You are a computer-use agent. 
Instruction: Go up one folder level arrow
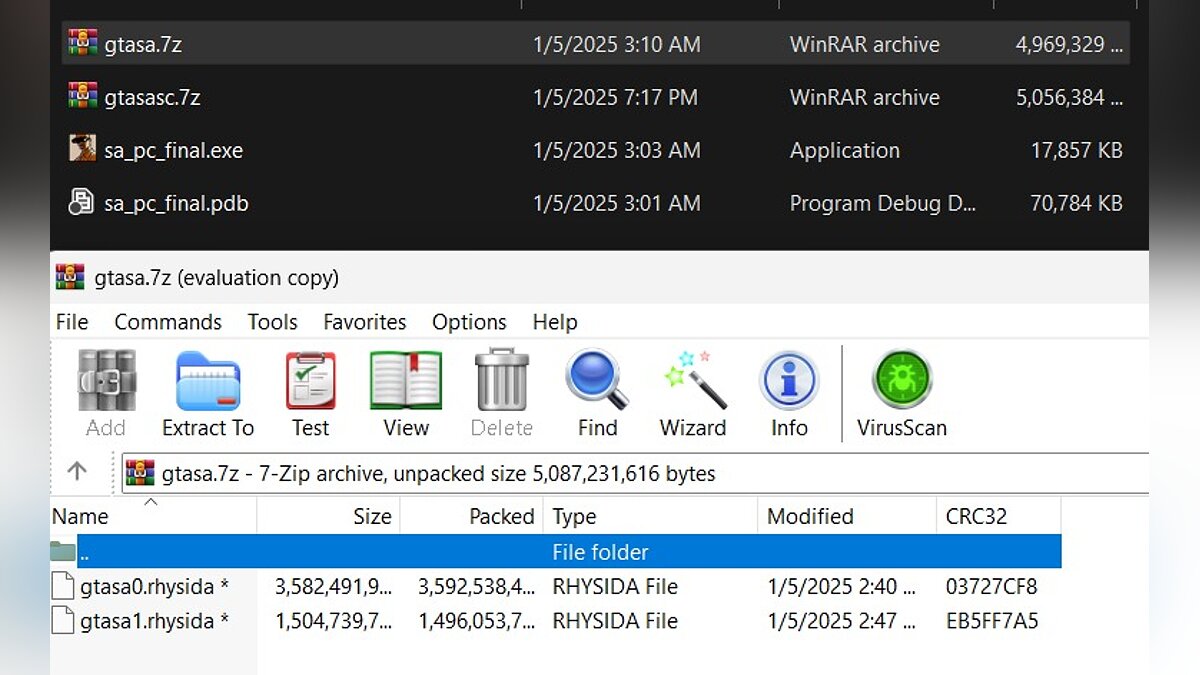[77, 472]
